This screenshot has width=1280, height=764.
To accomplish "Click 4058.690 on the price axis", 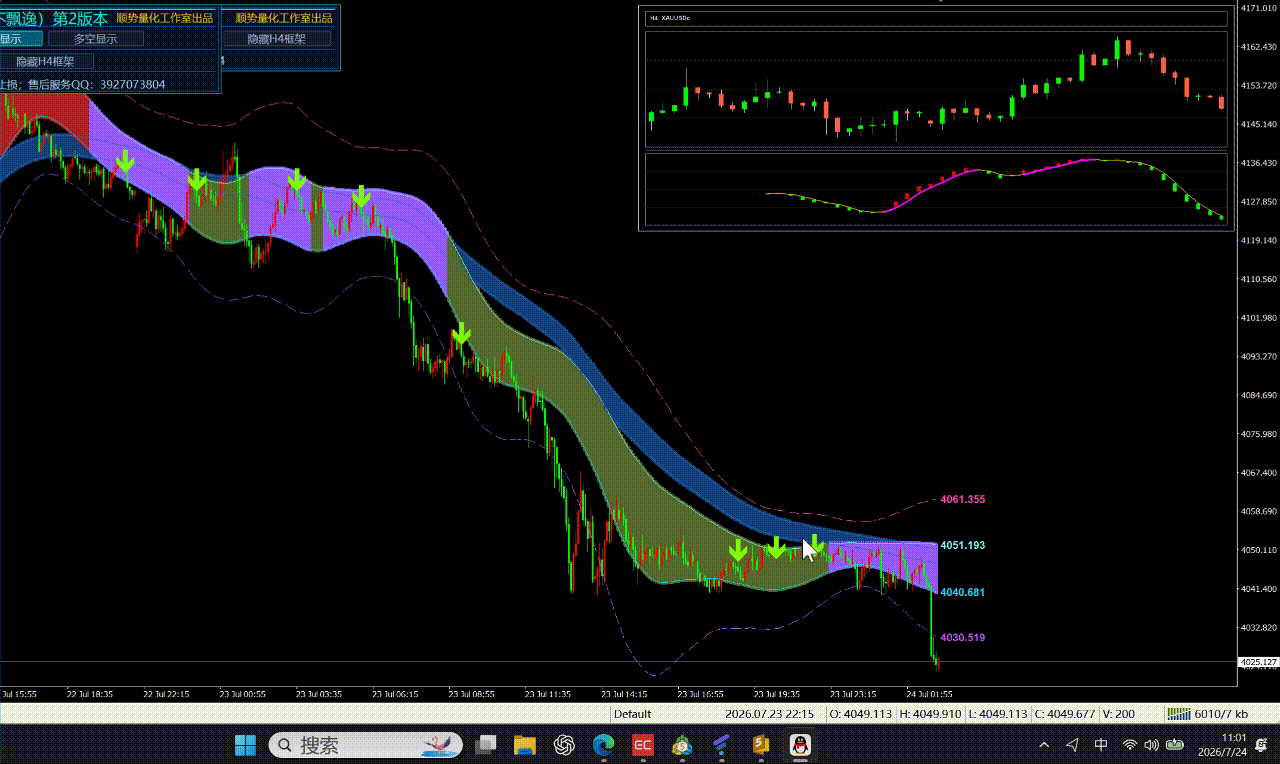I will pos(1258,511).
